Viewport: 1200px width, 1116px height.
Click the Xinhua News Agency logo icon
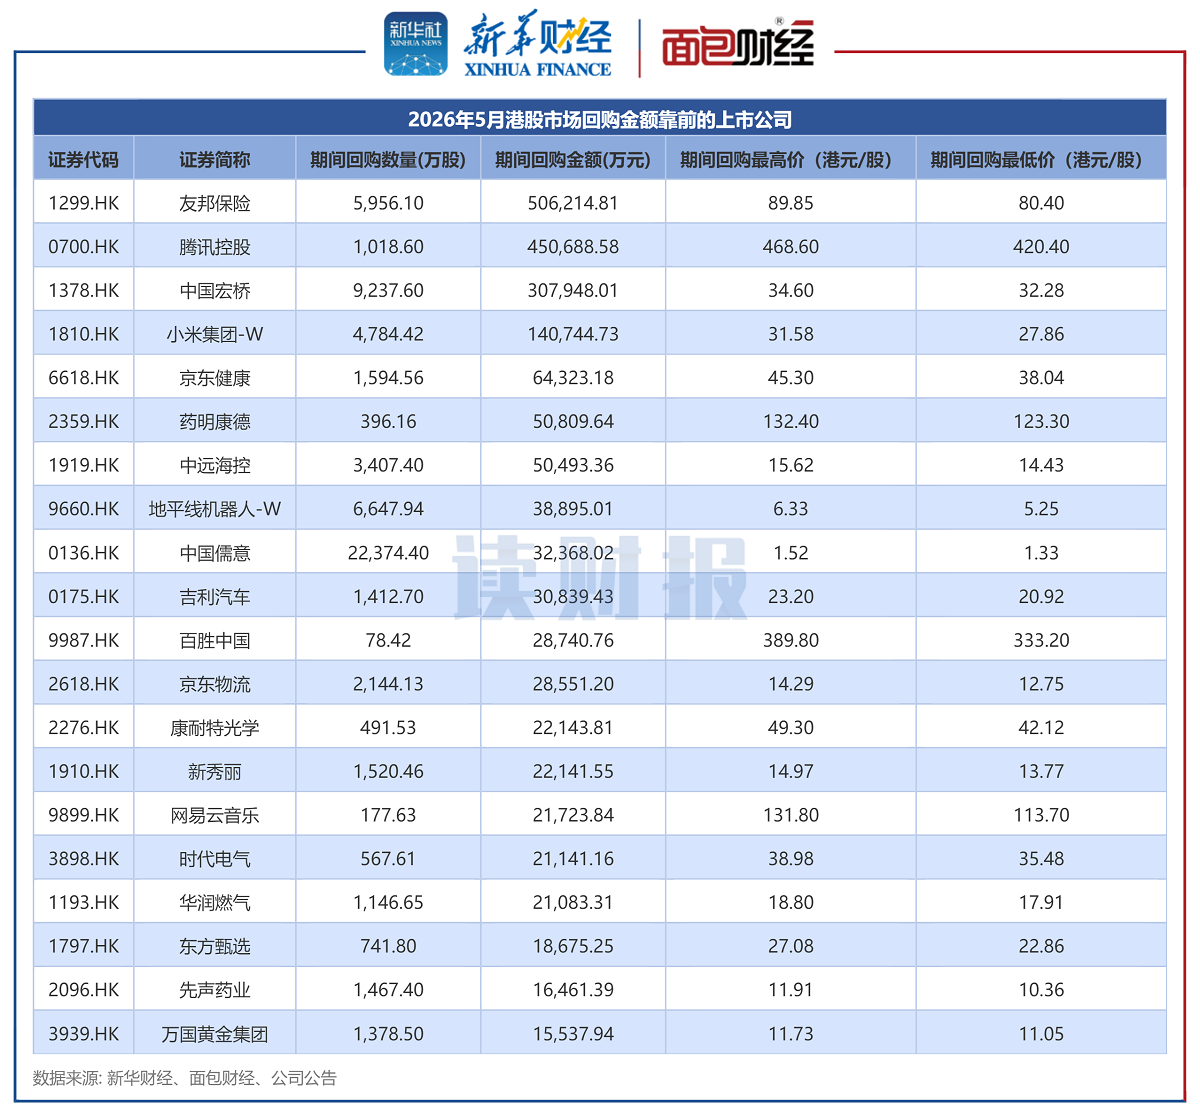point(416,43)
